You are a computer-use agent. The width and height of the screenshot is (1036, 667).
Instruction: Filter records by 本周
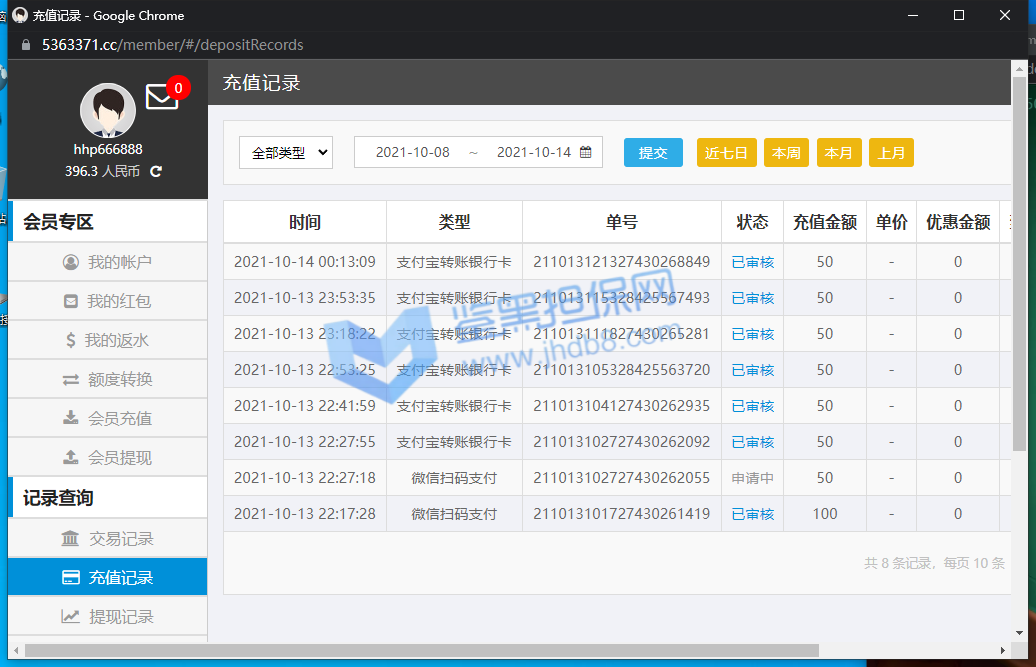787,153
